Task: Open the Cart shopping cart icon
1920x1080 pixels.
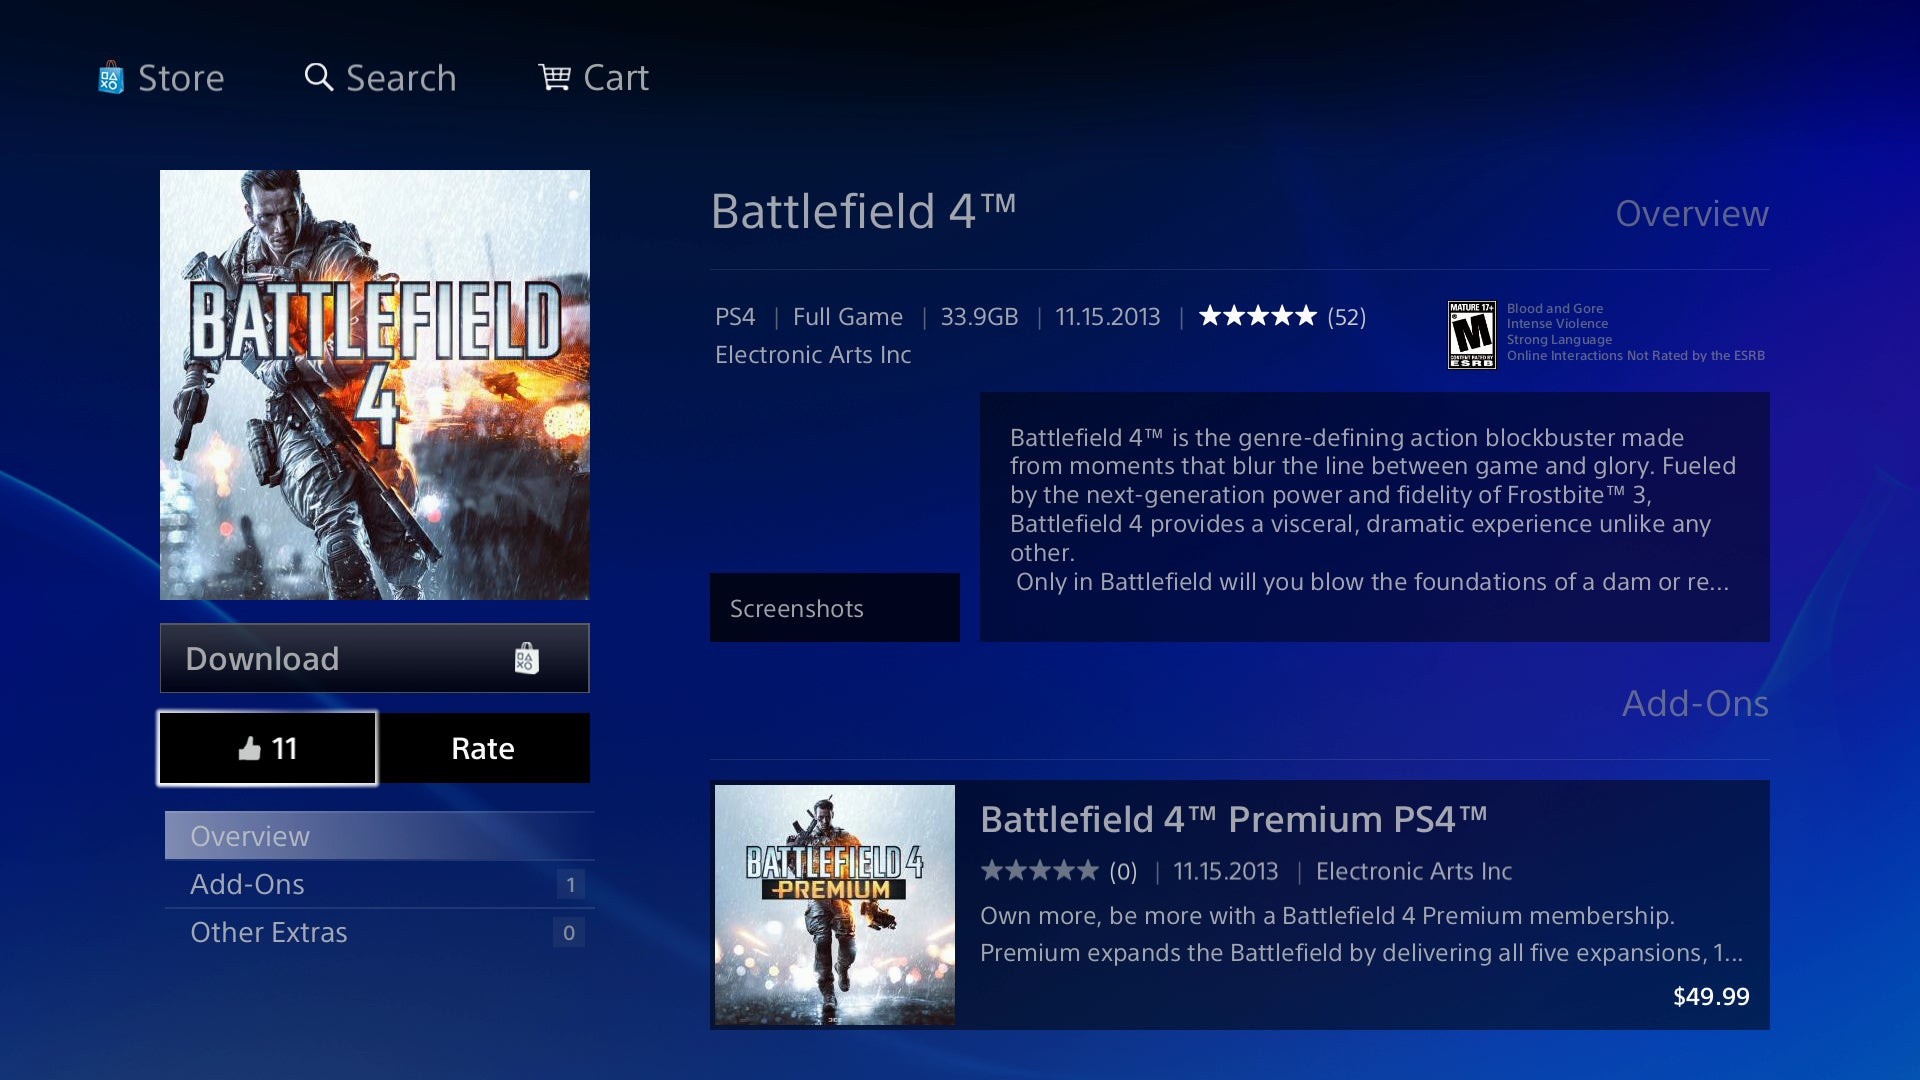Action: (x=554, y=77)
